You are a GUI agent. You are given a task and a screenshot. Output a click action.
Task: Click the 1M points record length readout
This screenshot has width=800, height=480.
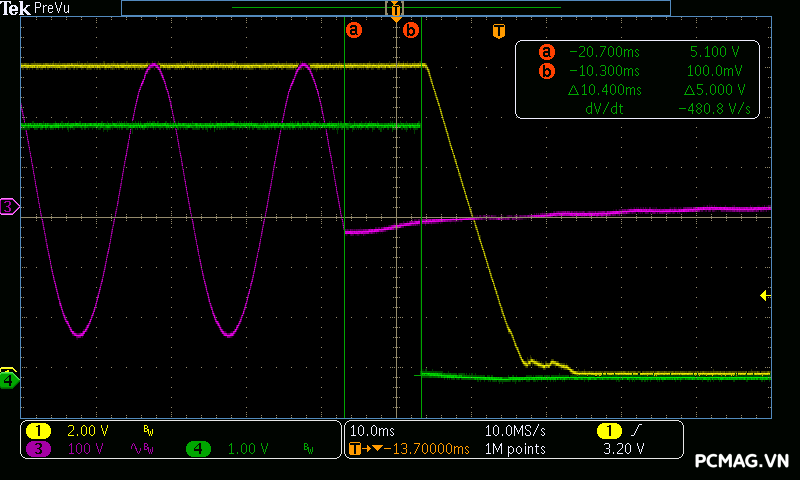[x=515, y=450]
